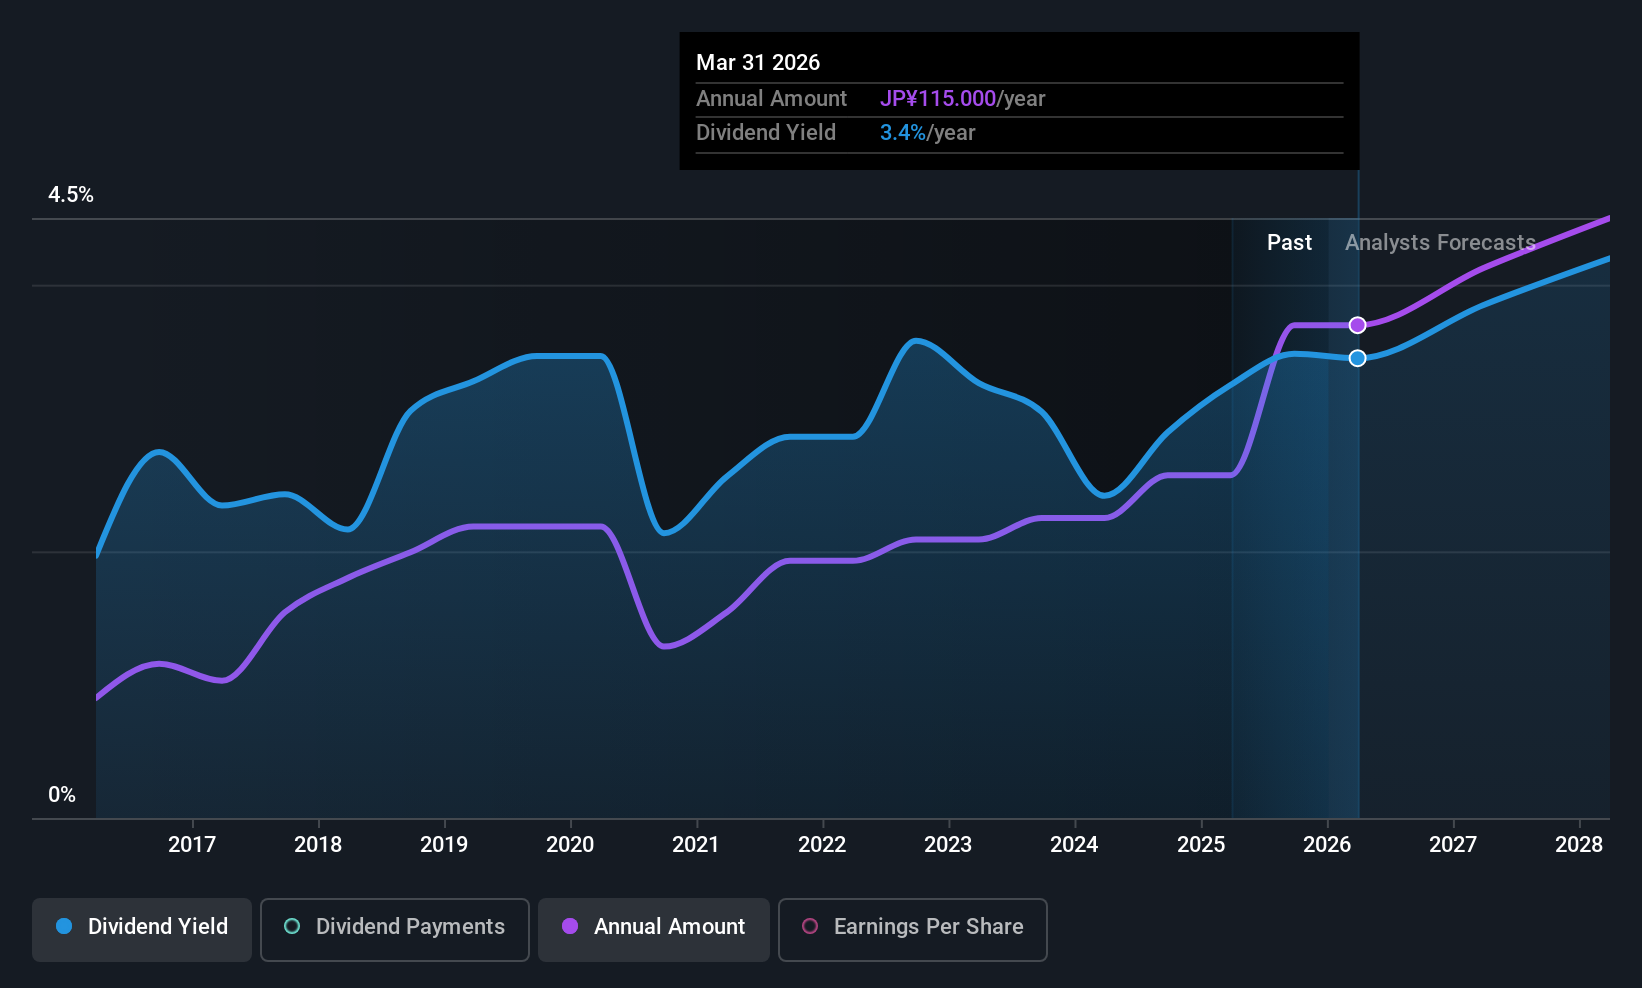Screen dimensions: 1642x988
Task: Click the blue Dividend Yield legend dot
Action: click(64, 926)
